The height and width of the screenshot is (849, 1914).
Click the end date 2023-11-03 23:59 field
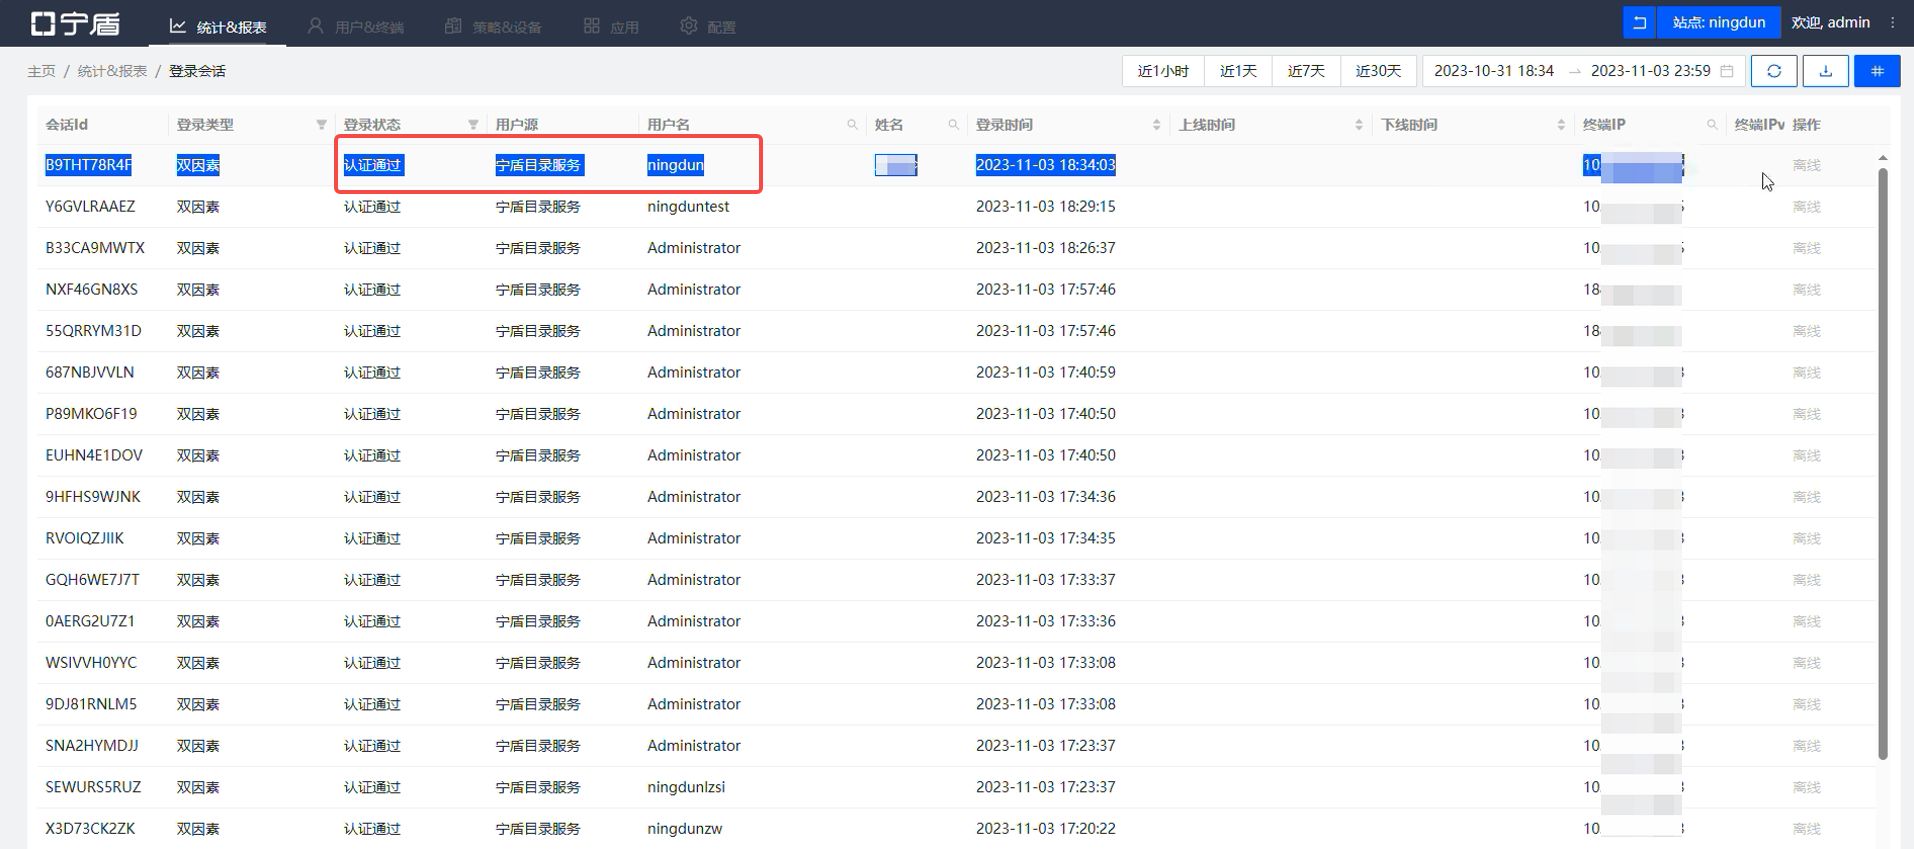click(x=1650, y=71)
